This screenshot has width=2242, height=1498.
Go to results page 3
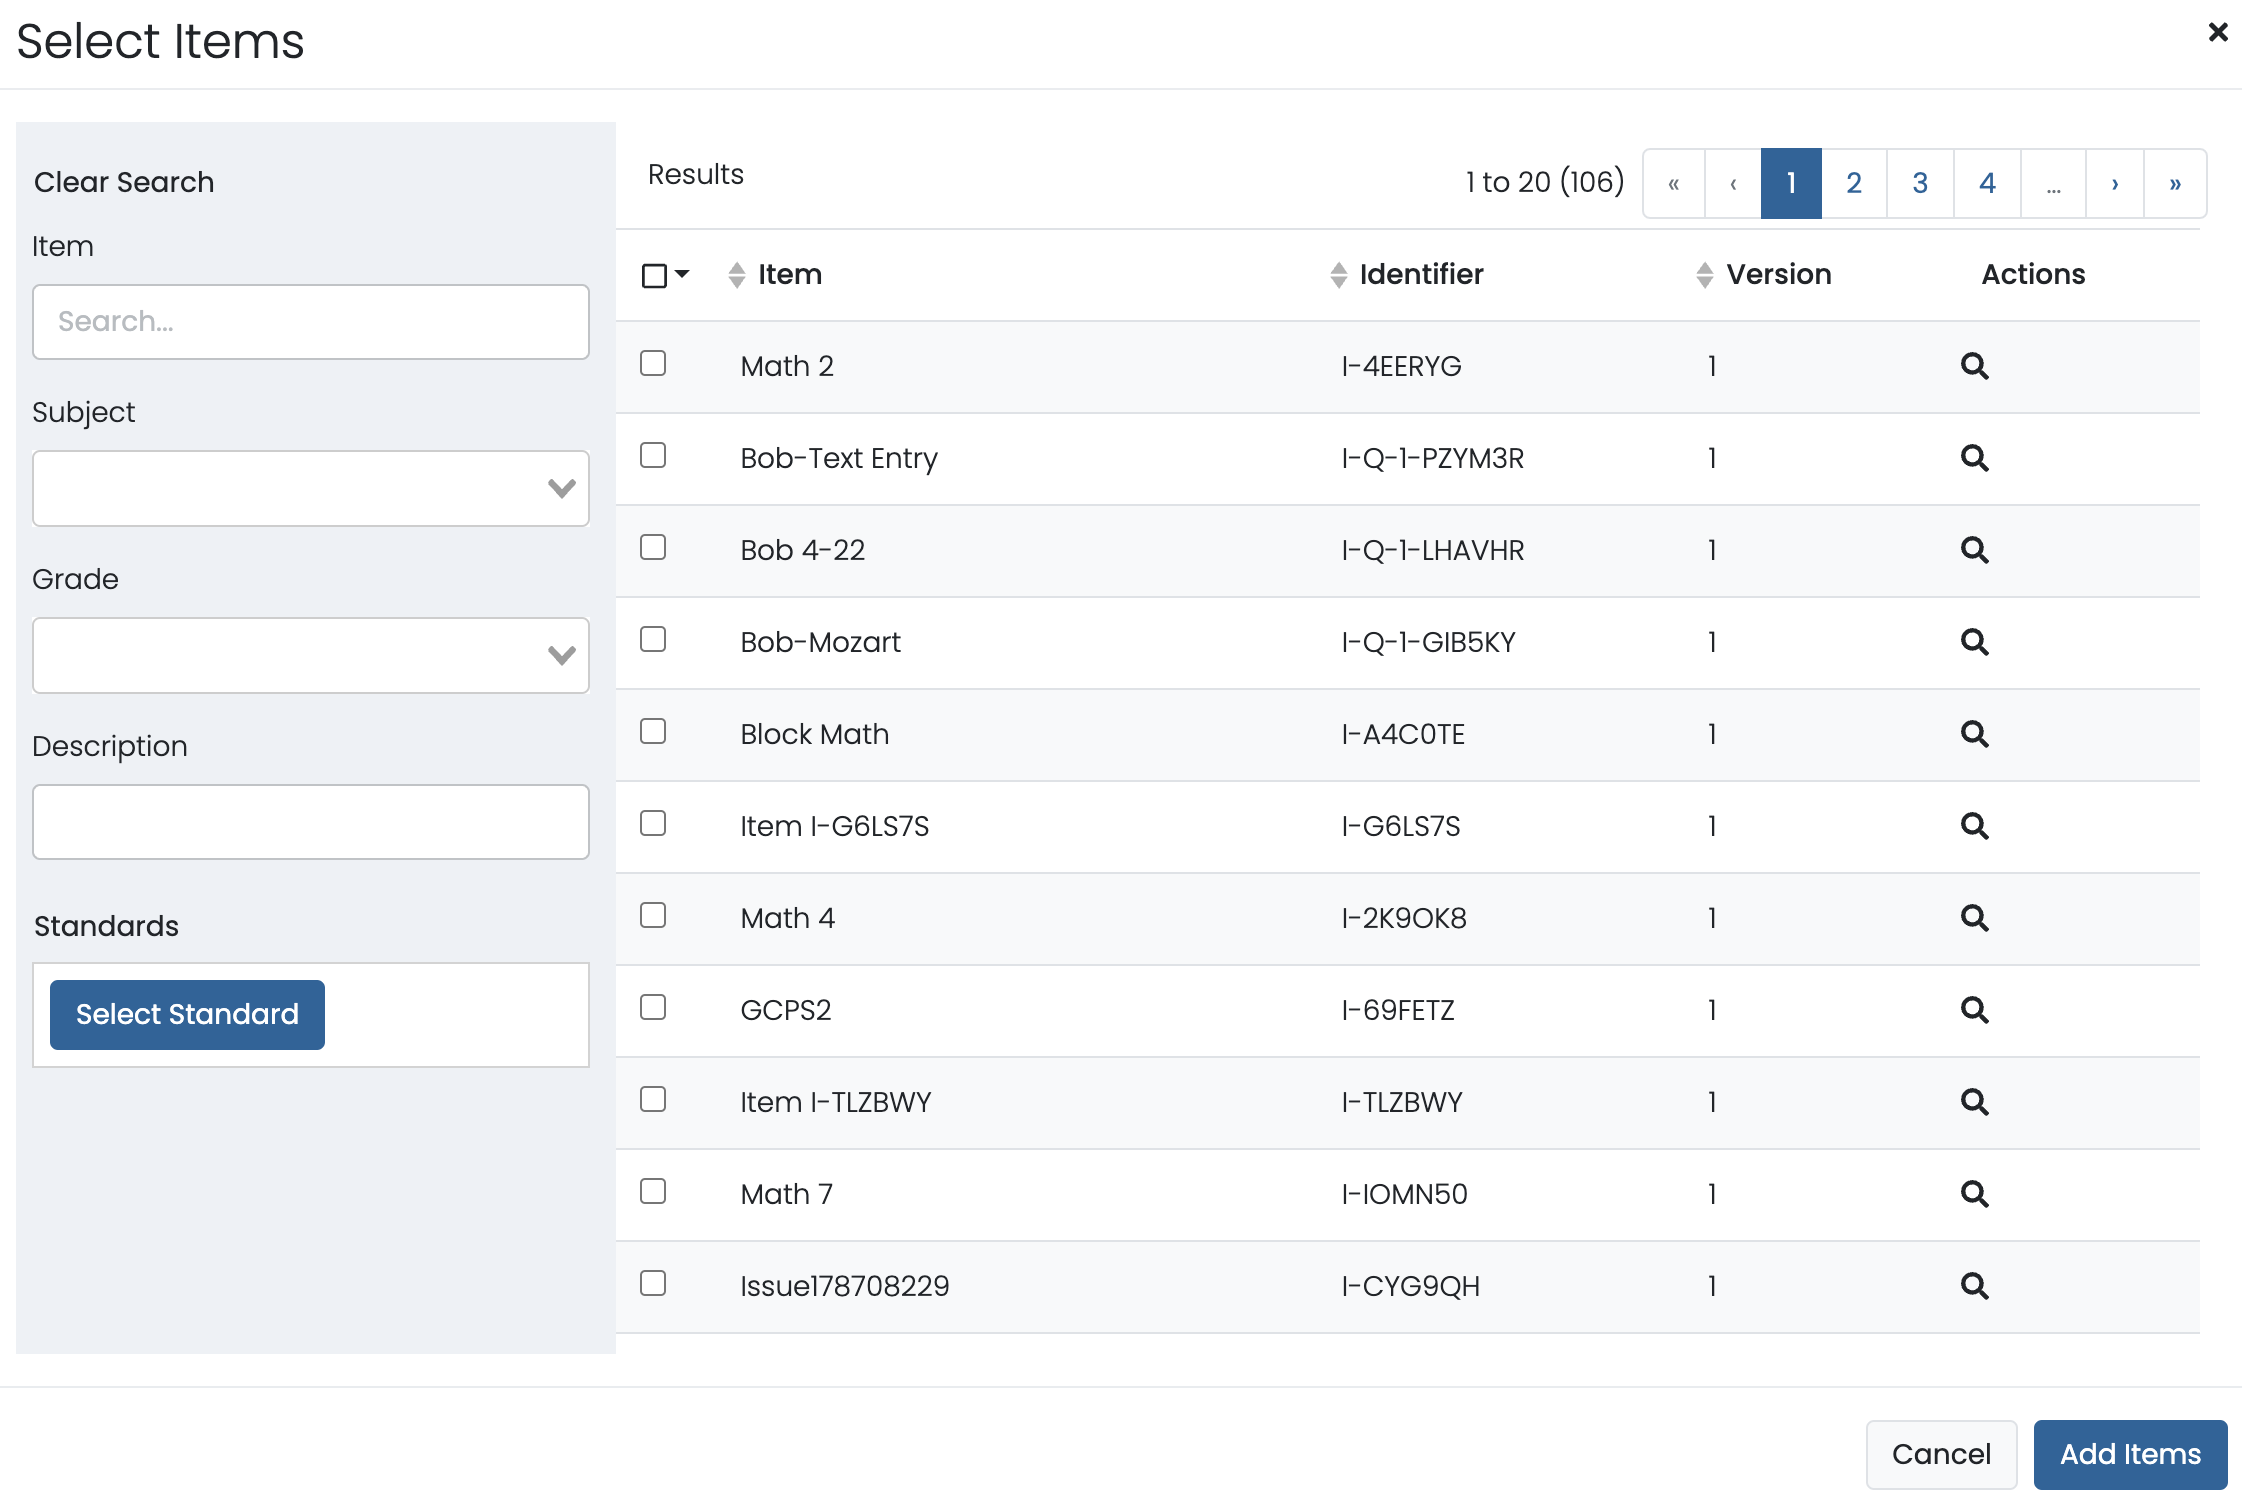pyautogui.click(x=1919, y=183)
